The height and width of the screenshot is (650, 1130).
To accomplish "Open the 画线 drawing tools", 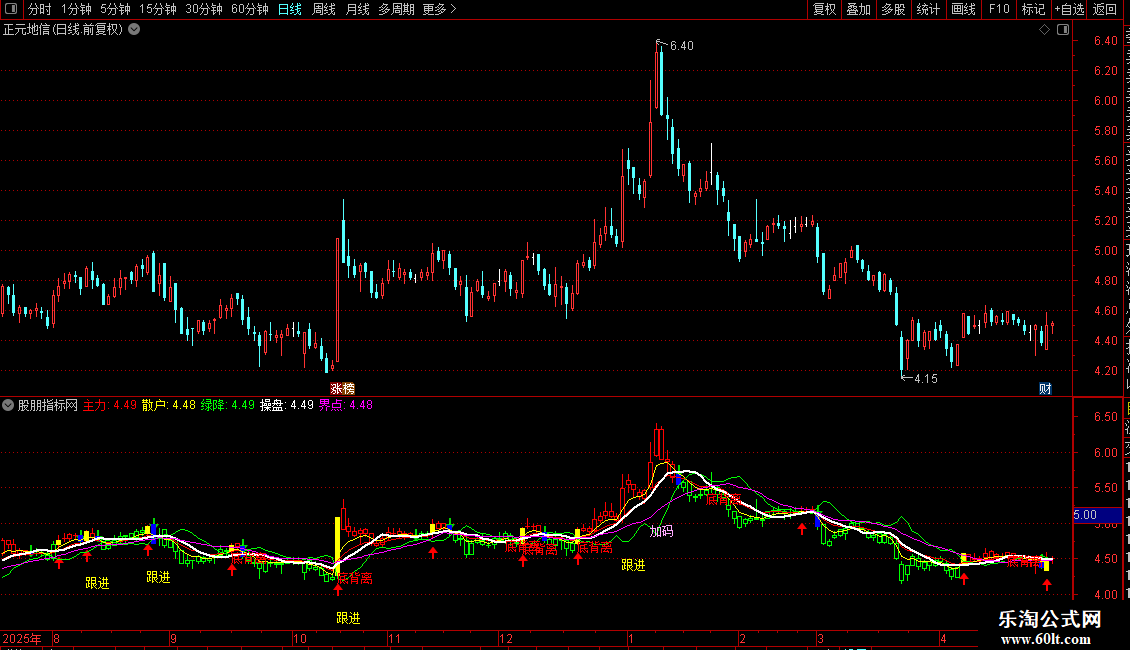I will [x=963, y=9].
